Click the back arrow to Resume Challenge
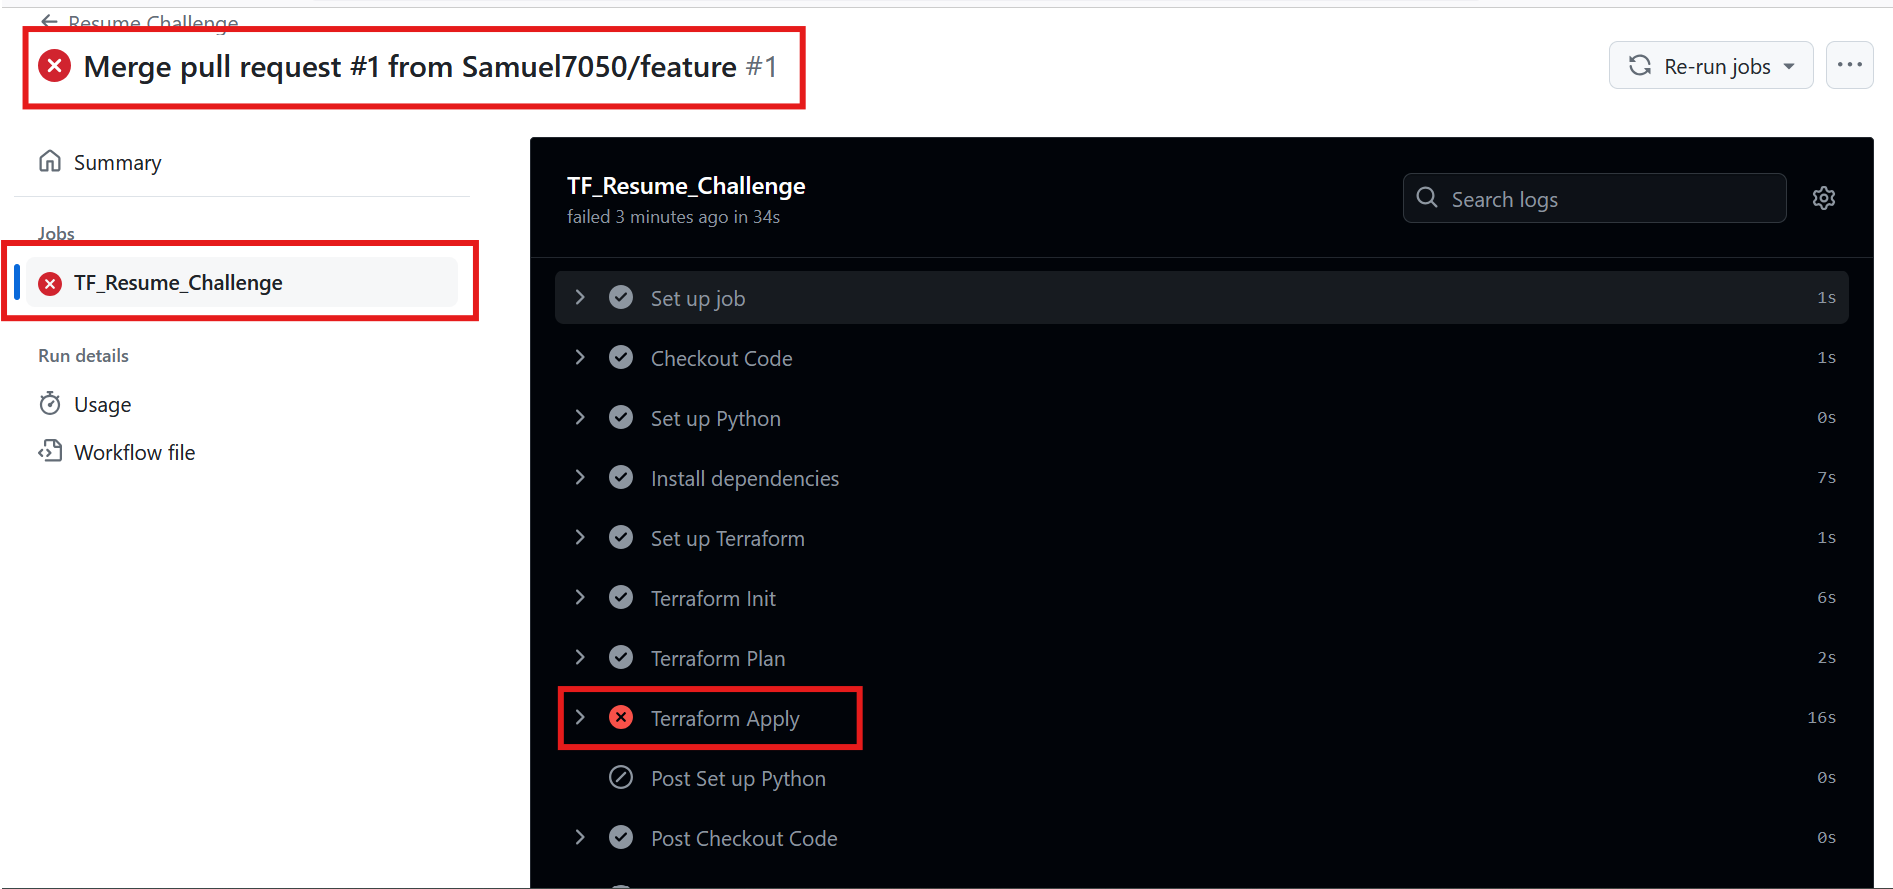This screenshot has height=889, width=1893. 49,21
